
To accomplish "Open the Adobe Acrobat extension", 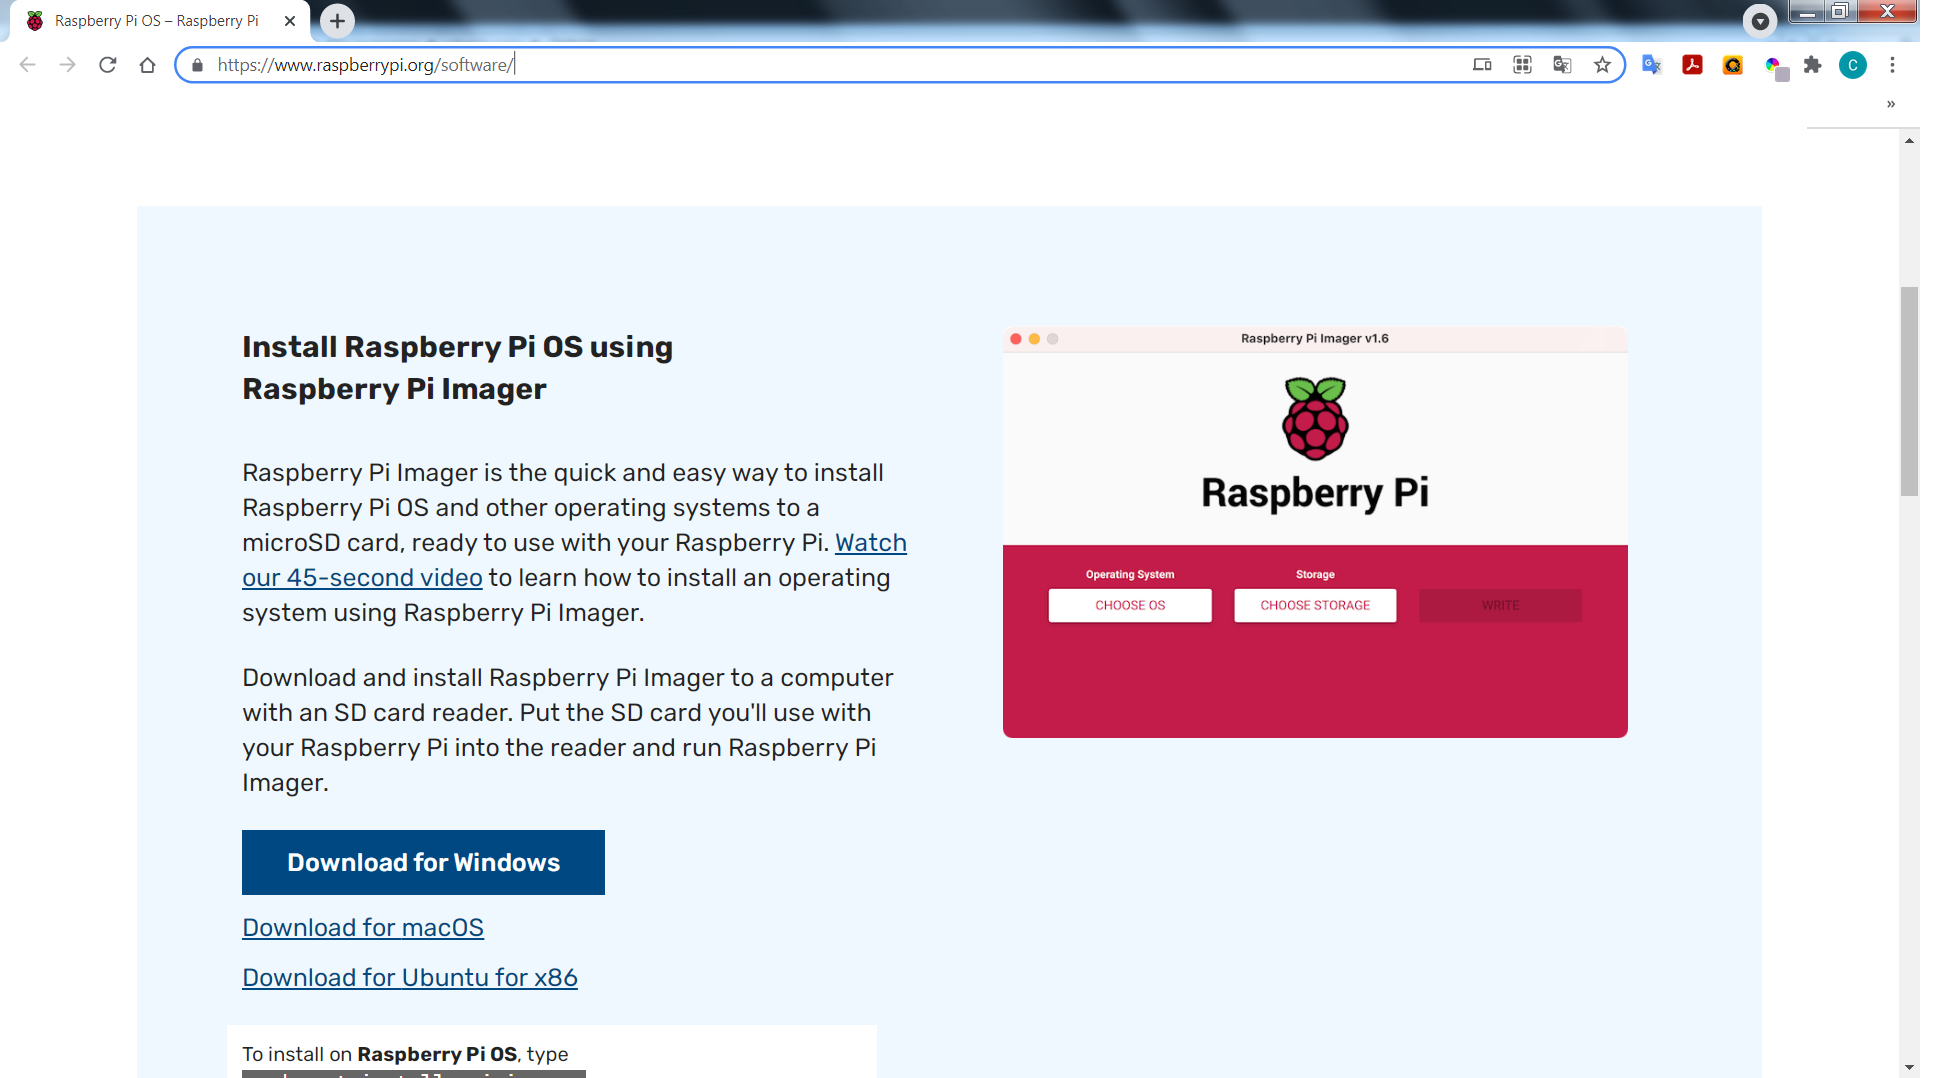I will coord(1692,65).
